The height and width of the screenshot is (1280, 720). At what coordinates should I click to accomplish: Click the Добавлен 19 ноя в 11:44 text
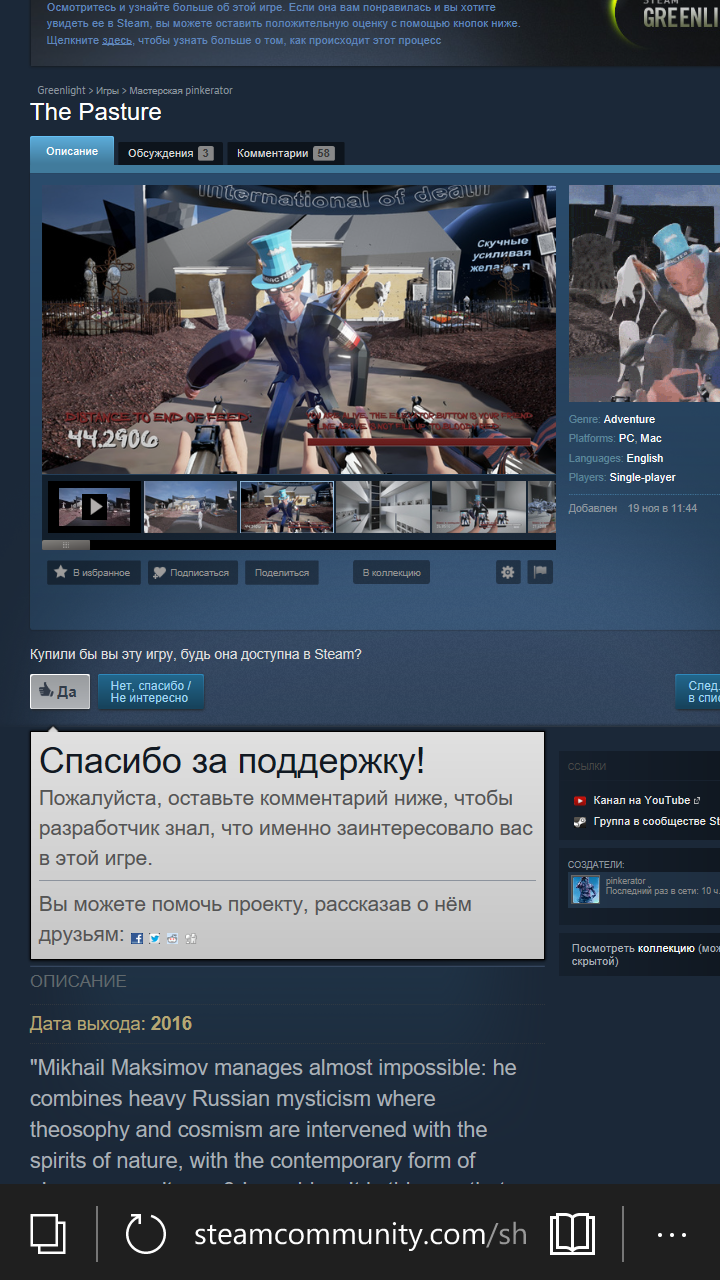tap(633, 509)
